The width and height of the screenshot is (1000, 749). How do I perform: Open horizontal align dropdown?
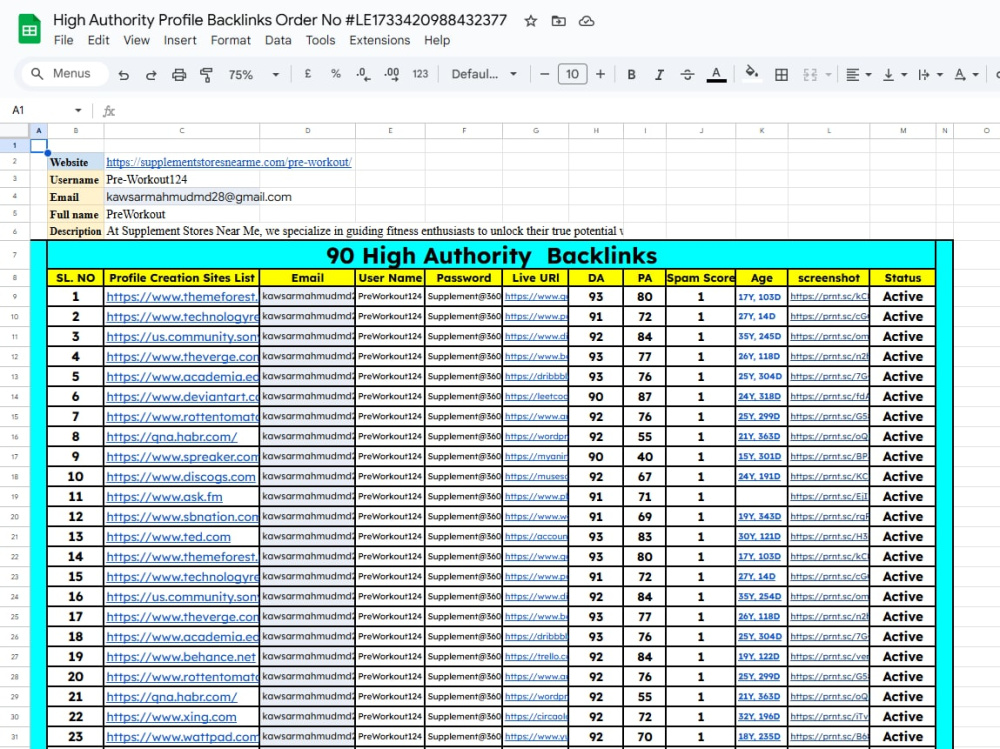click(x=858, y=75)
